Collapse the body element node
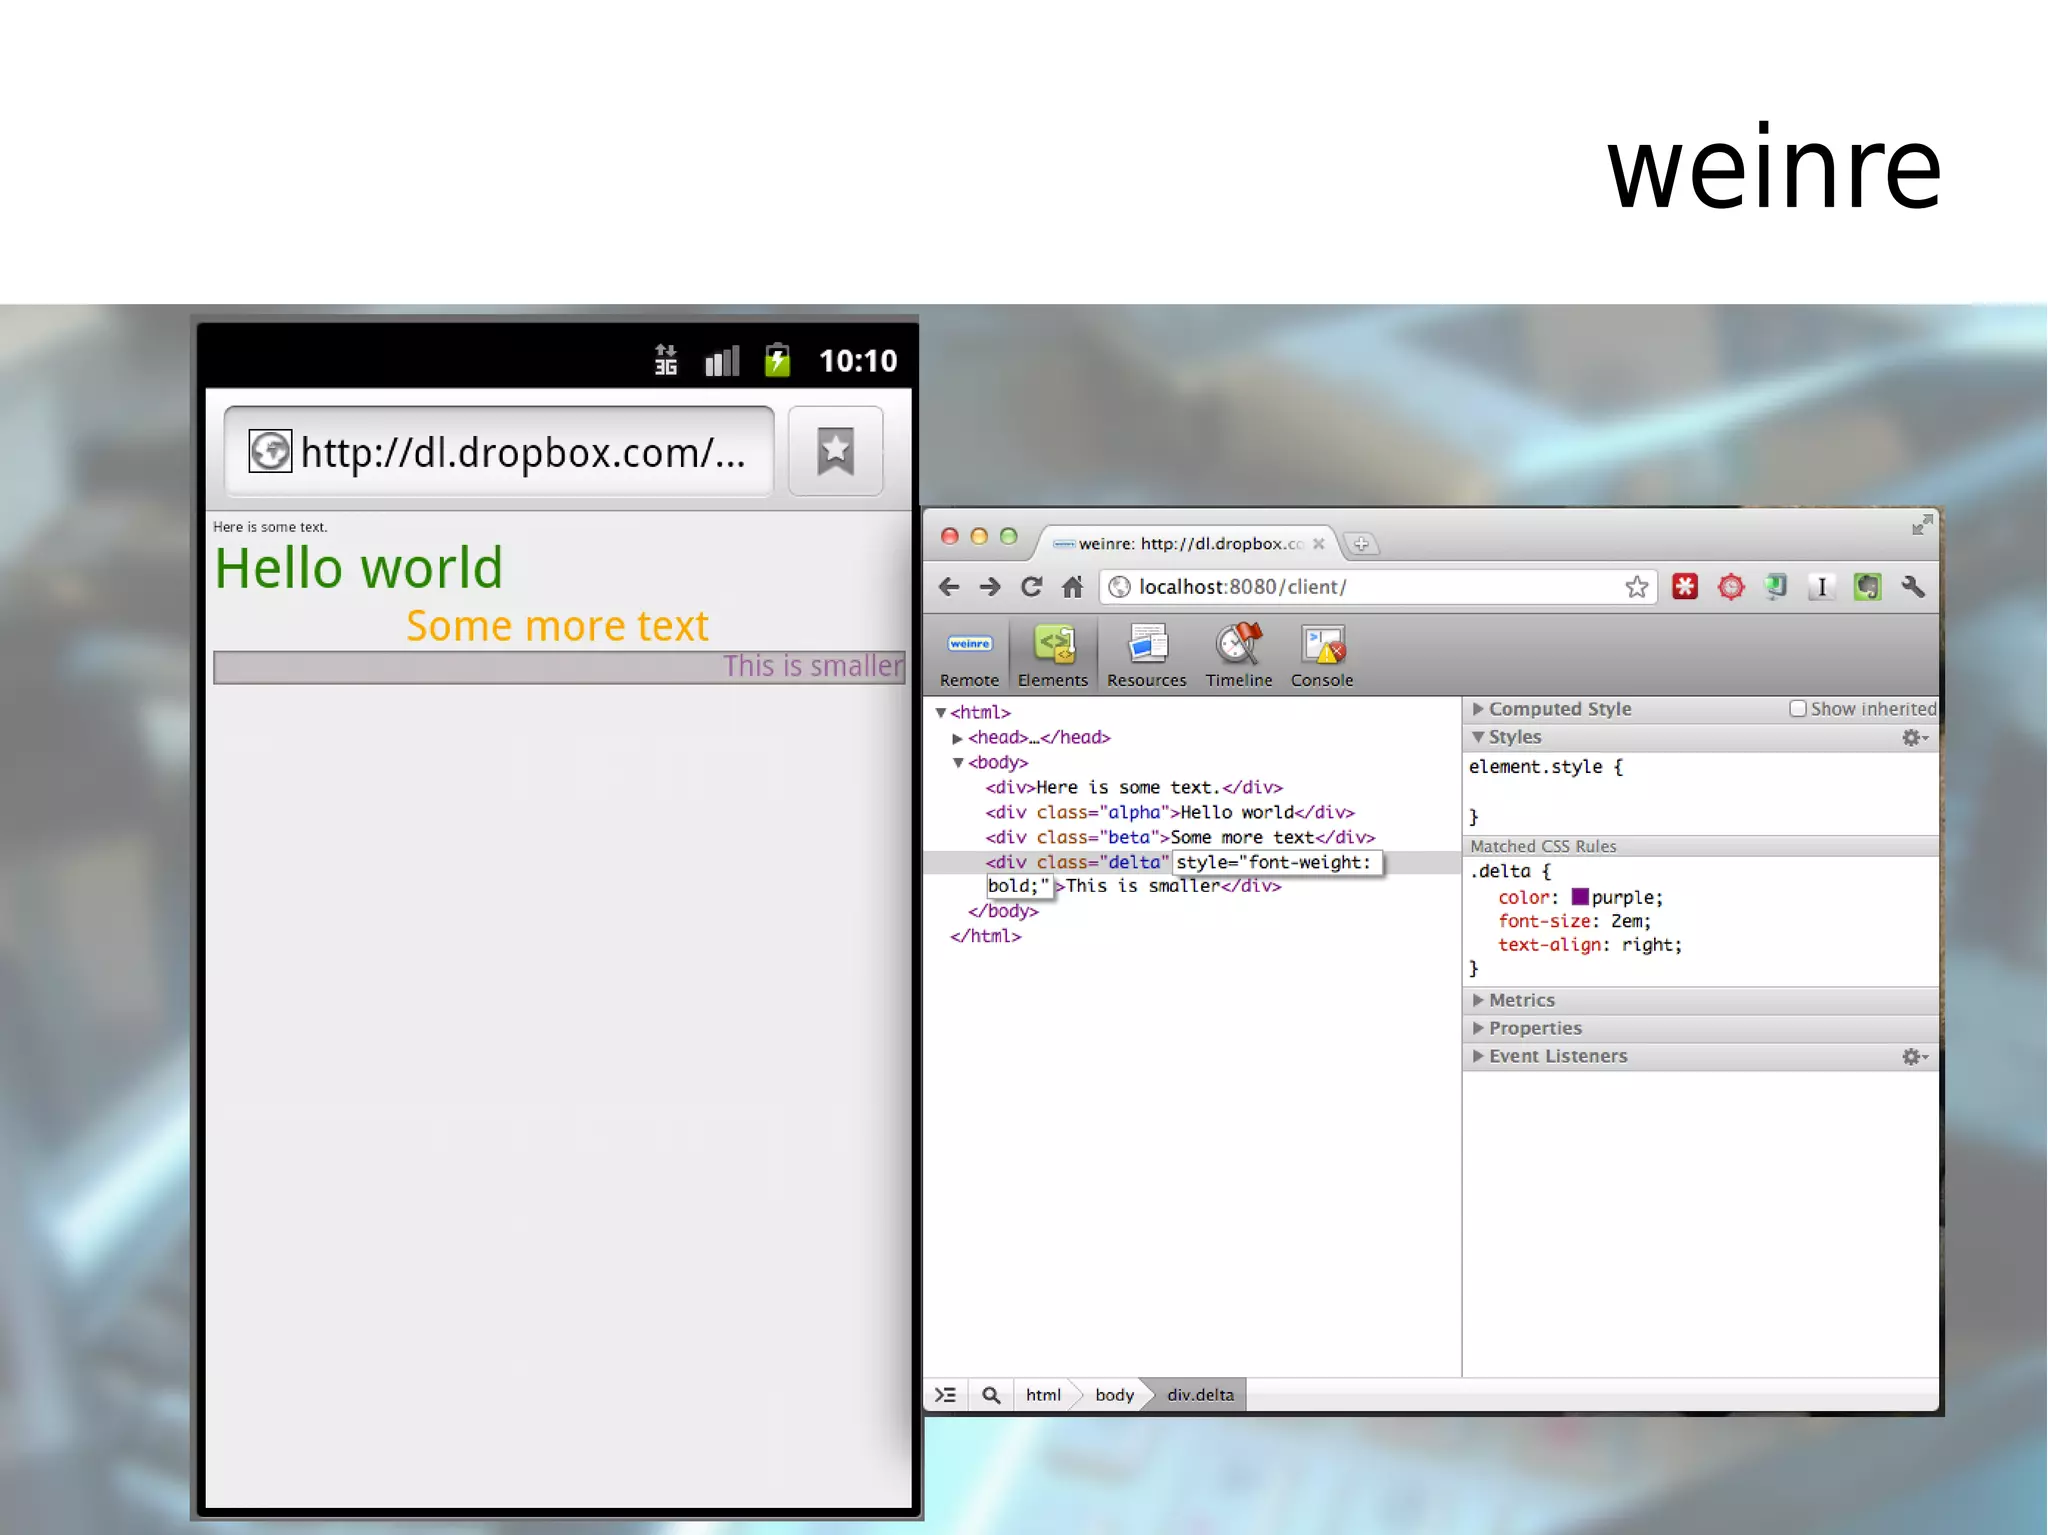 (957, 763)
